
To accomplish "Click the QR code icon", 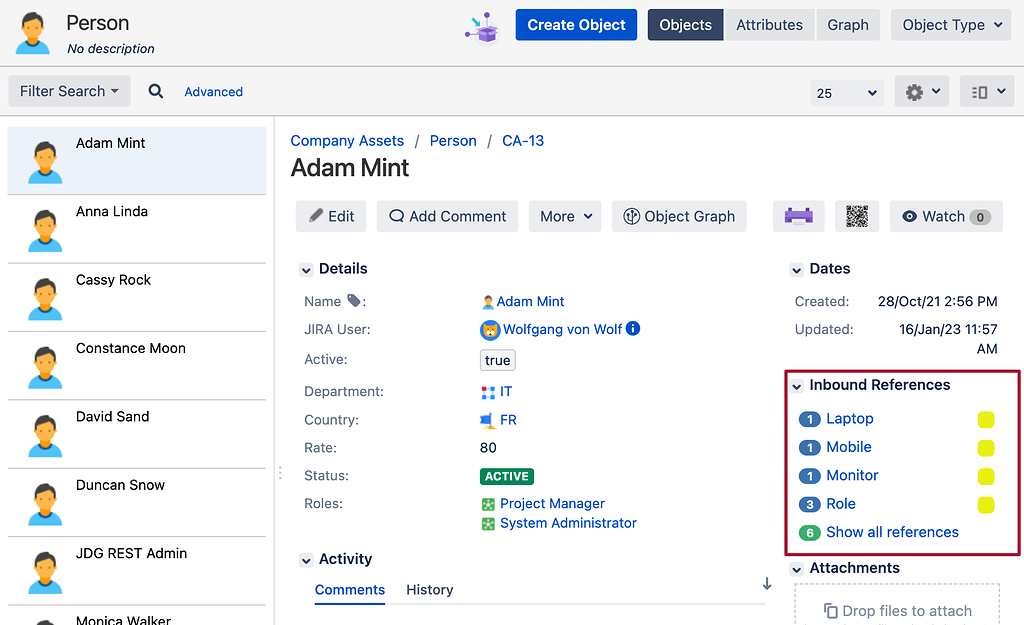I will (856, 216).
